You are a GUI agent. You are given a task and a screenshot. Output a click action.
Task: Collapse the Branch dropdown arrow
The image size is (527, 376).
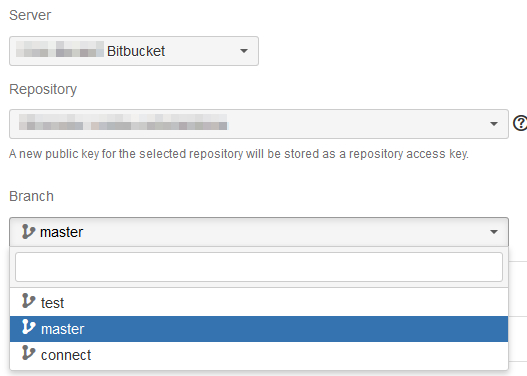(x=494, y=232)
